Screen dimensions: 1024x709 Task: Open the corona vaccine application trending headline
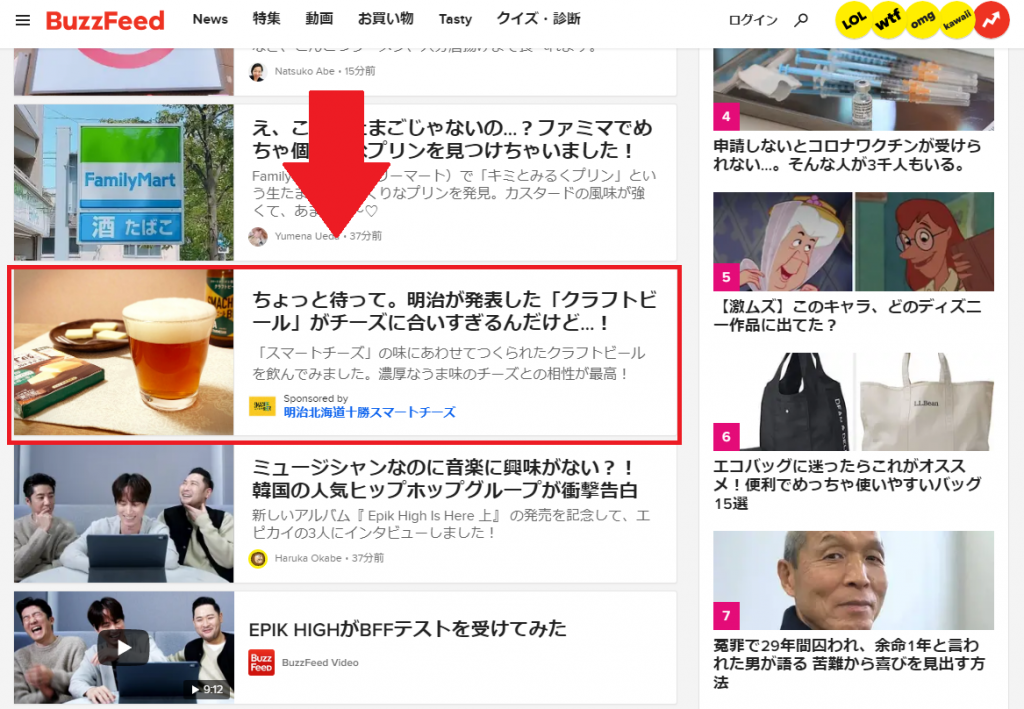pos(847,155)
